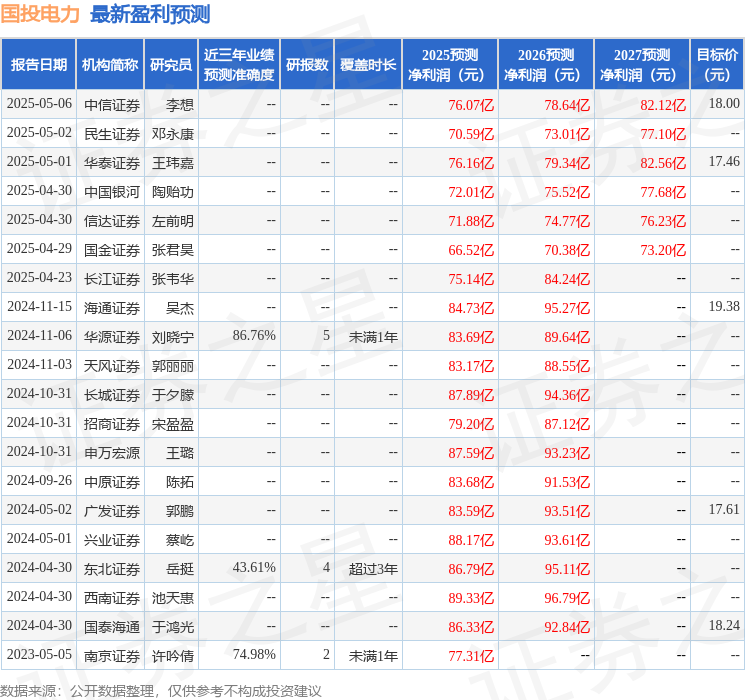The height and width of the screenshot is (700, 745).
Task: Click the 研究员 column header
Action: click(x=171, y=65)
